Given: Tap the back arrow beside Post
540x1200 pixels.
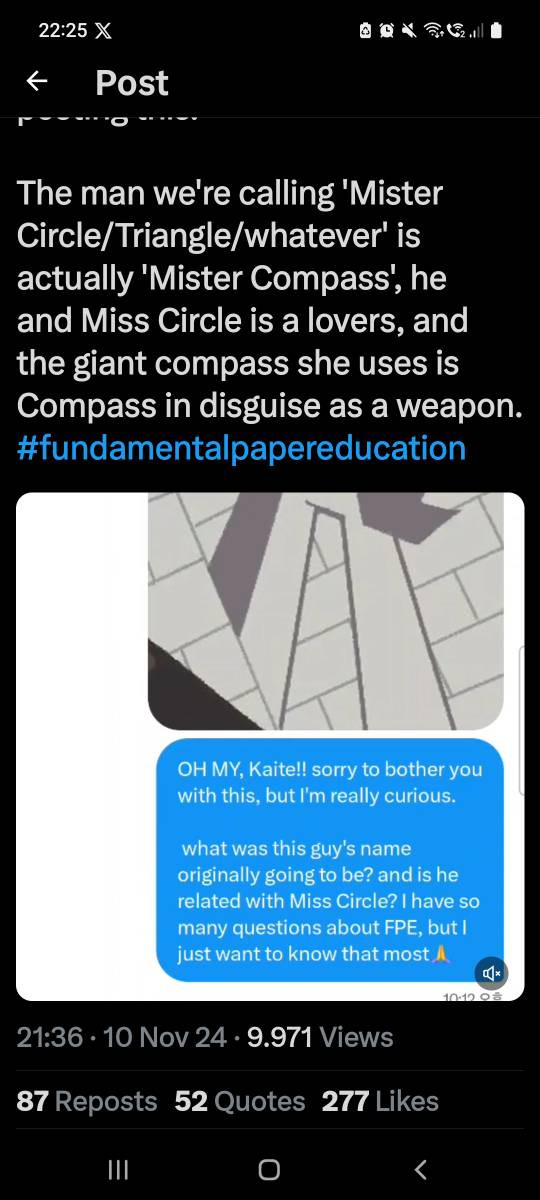Looking at the screenshot, I should click(37, 82).
